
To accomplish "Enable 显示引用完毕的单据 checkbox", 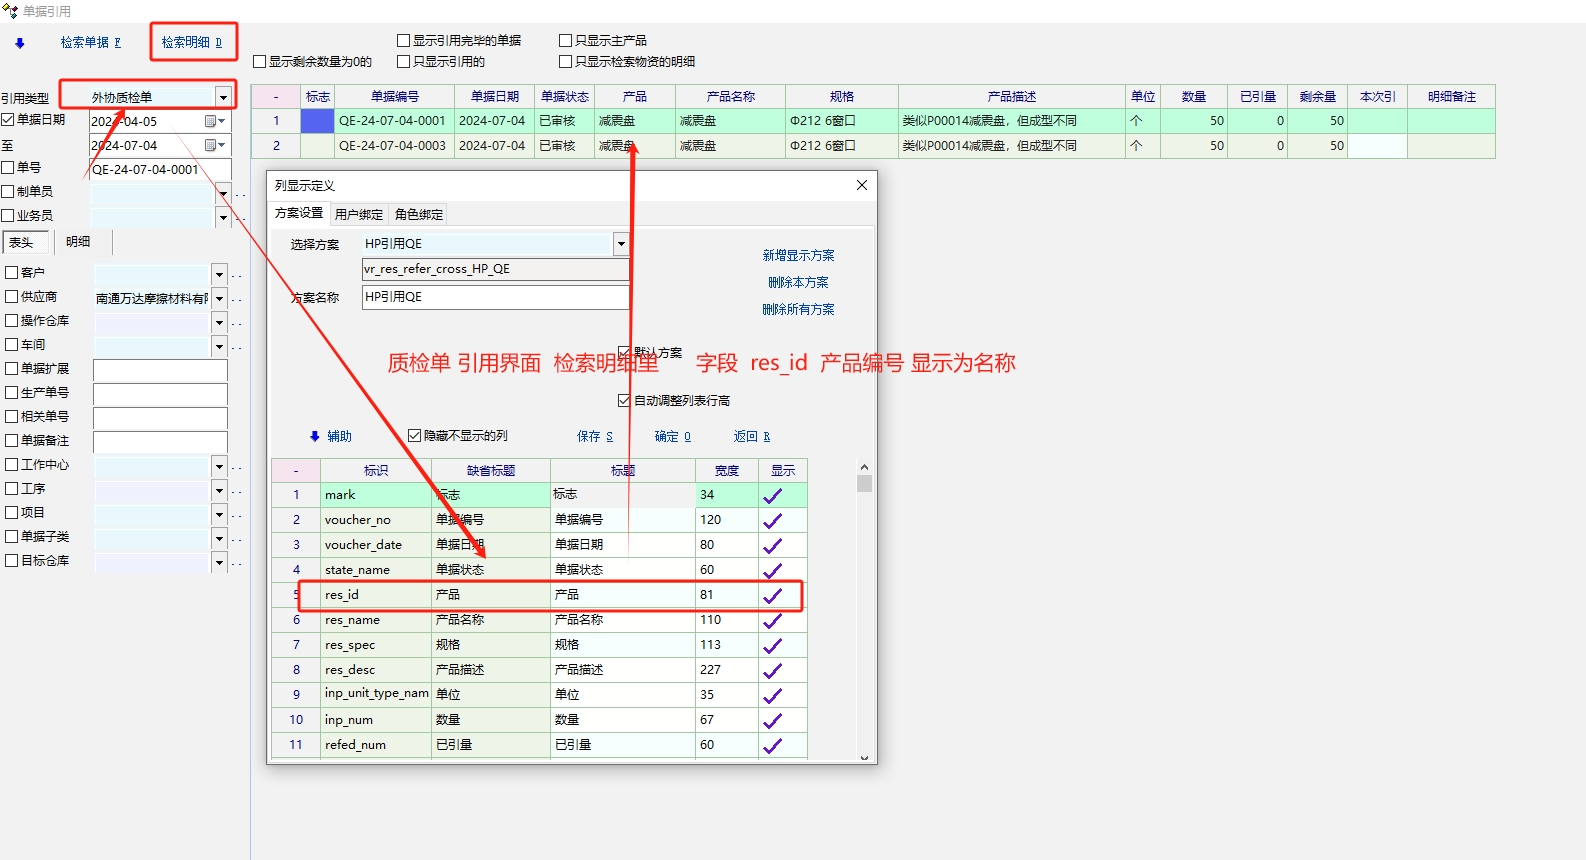I will point(404,41).
